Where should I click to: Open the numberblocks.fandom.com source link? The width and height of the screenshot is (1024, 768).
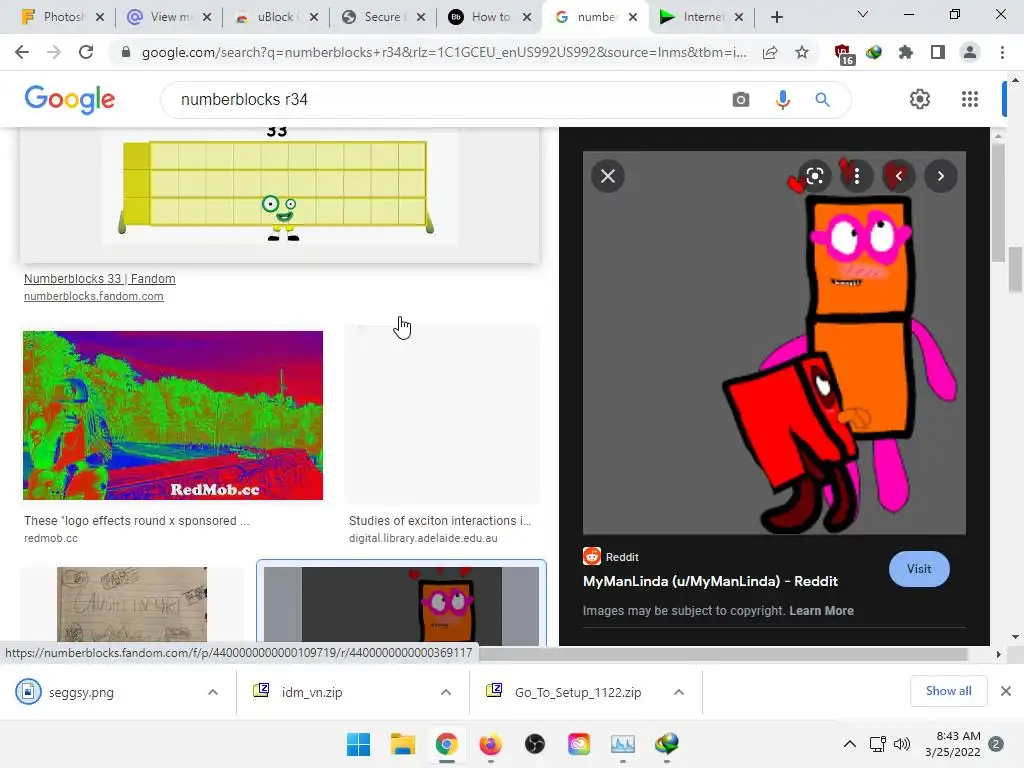[x=94, y=296]
